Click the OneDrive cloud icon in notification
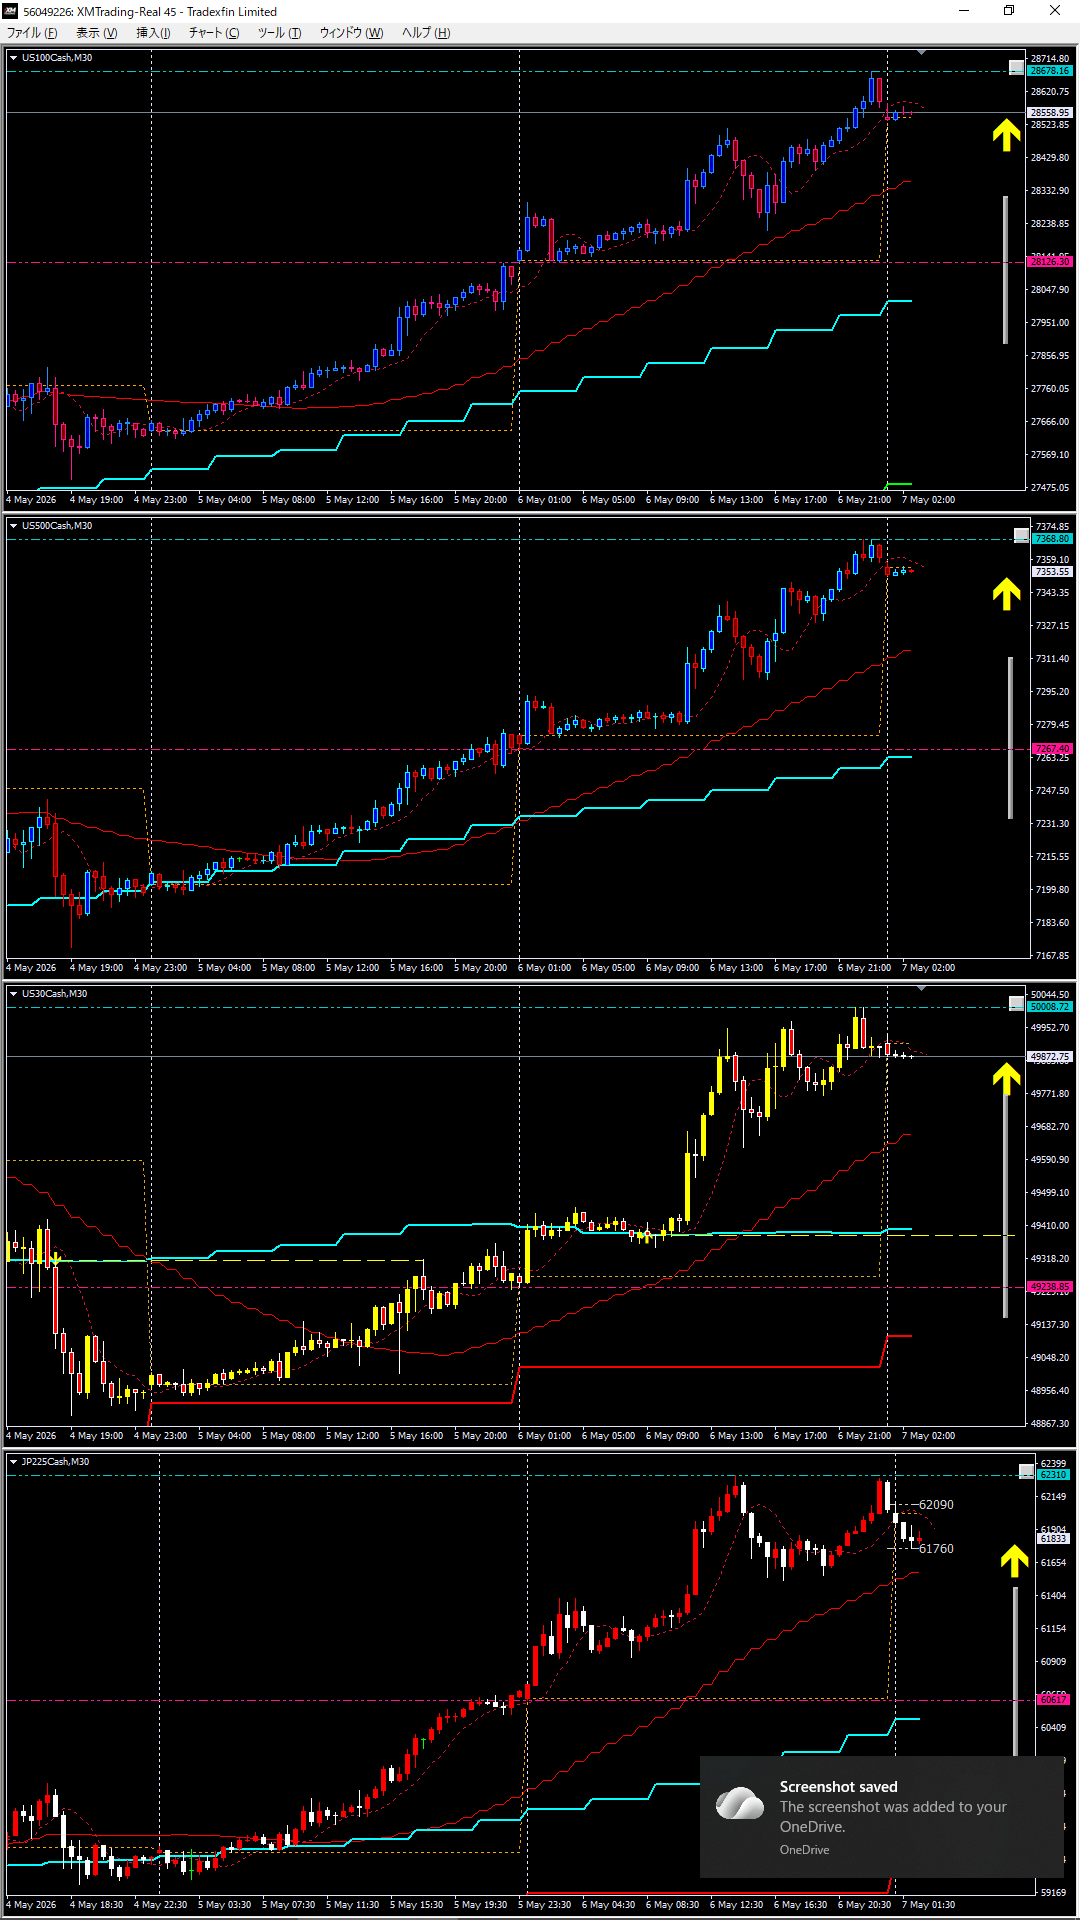Viewport: 1080px width, 1920px height. pyautogui.click(x=740, y=1803)
